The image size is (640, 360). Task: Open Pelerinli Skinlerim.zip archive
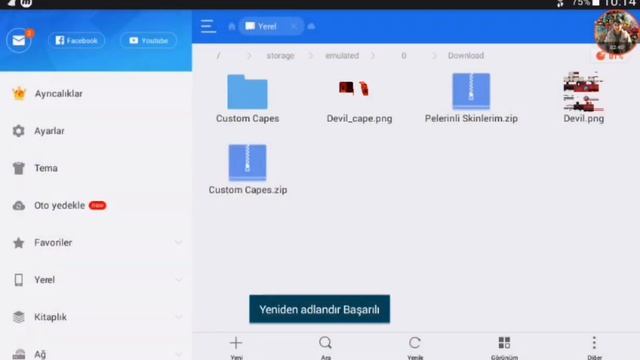pos(471,98)
